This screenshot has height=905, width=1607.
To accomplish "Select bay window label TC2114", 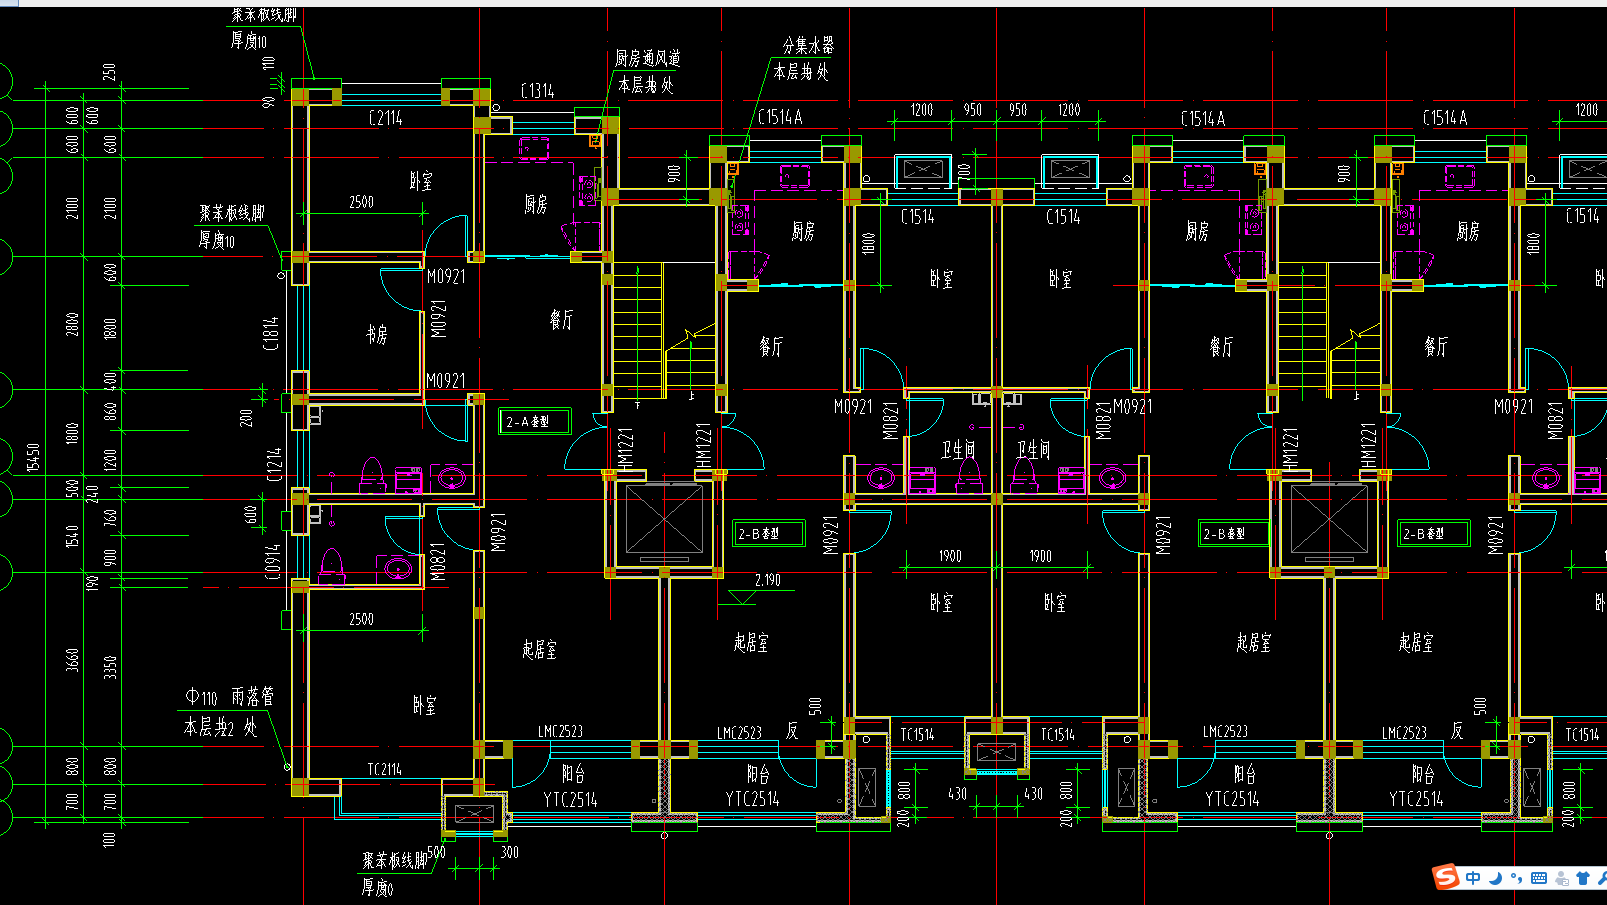I will (x=384, y=769).
